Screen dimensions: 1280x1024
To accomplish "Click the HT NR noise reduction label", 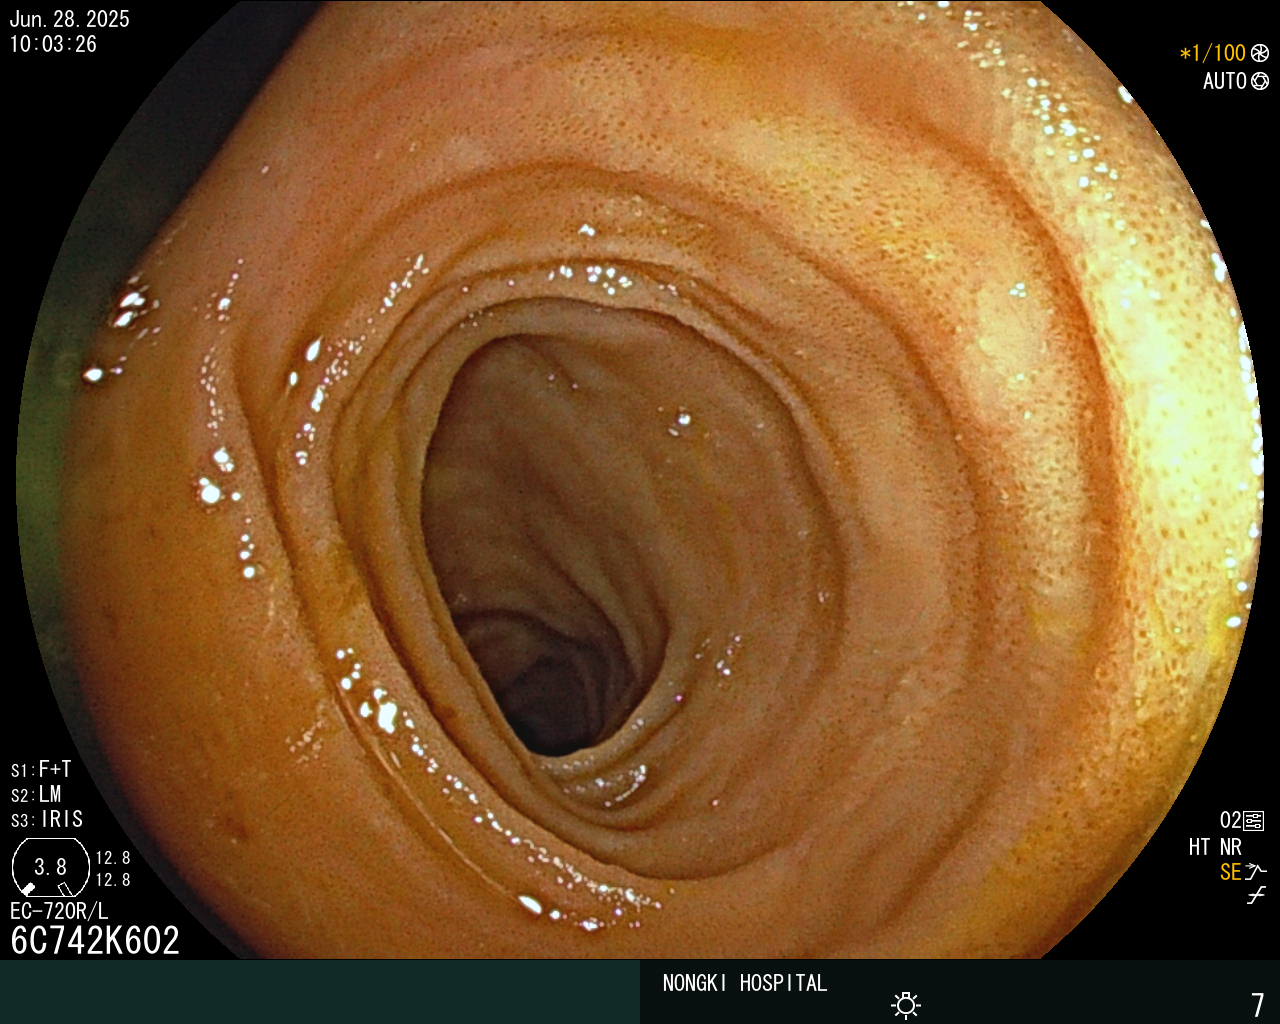I will tap(1215, 847).
